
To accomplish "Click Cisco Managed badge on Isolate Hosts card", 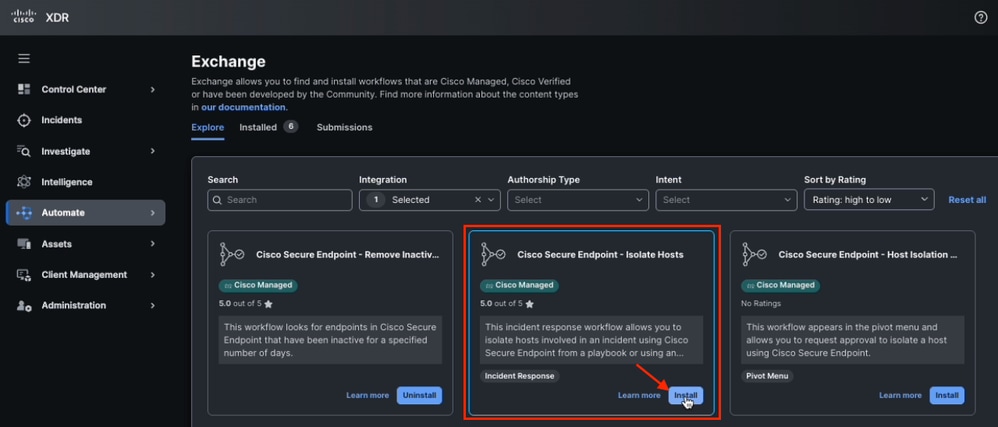I will coord(519,285).
